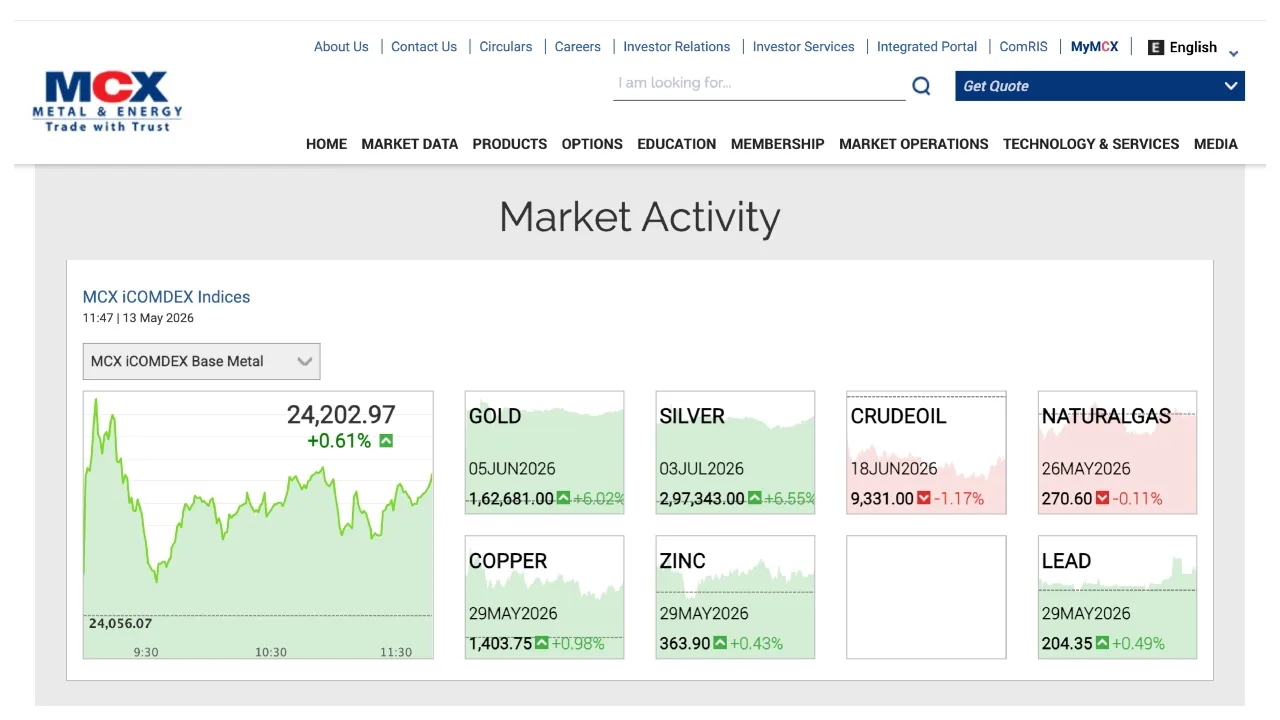Screen dimensions: 1280x720
Task: Focus the 'I am looking for' search field
Action: (x=759, y=84)
